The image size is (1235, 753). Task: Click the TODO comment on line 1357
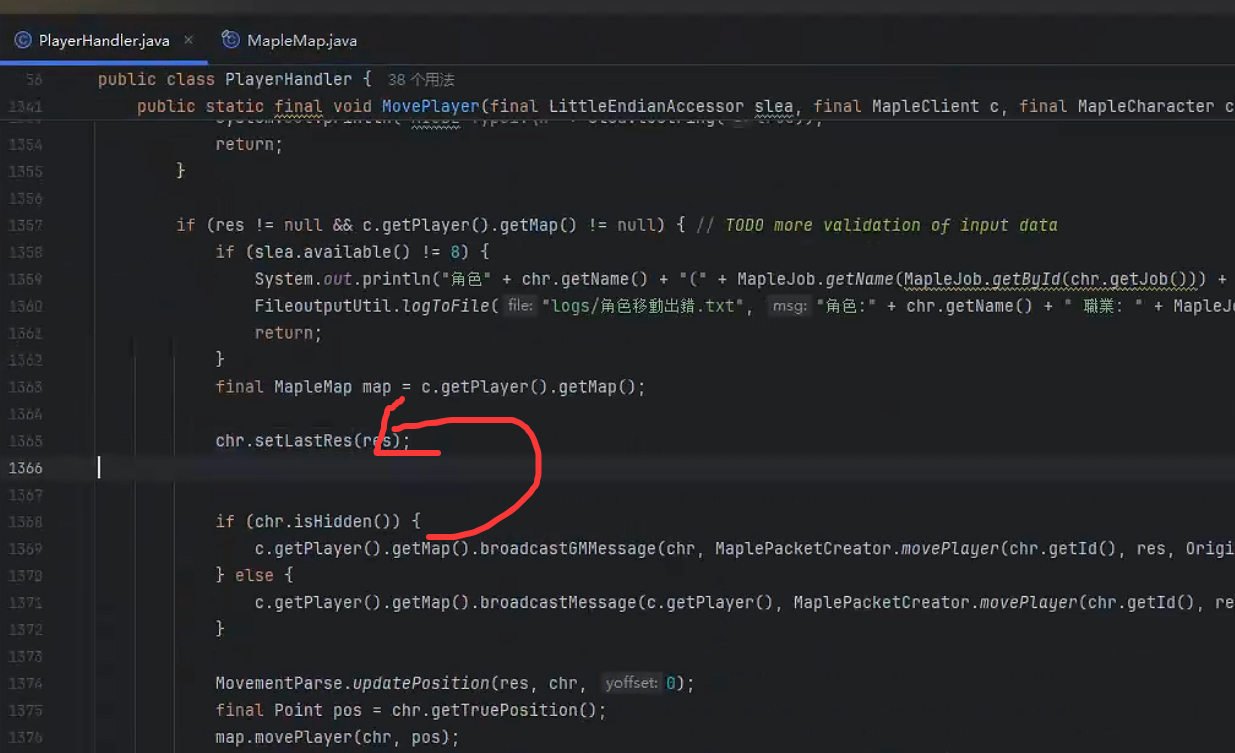[890, 225]
